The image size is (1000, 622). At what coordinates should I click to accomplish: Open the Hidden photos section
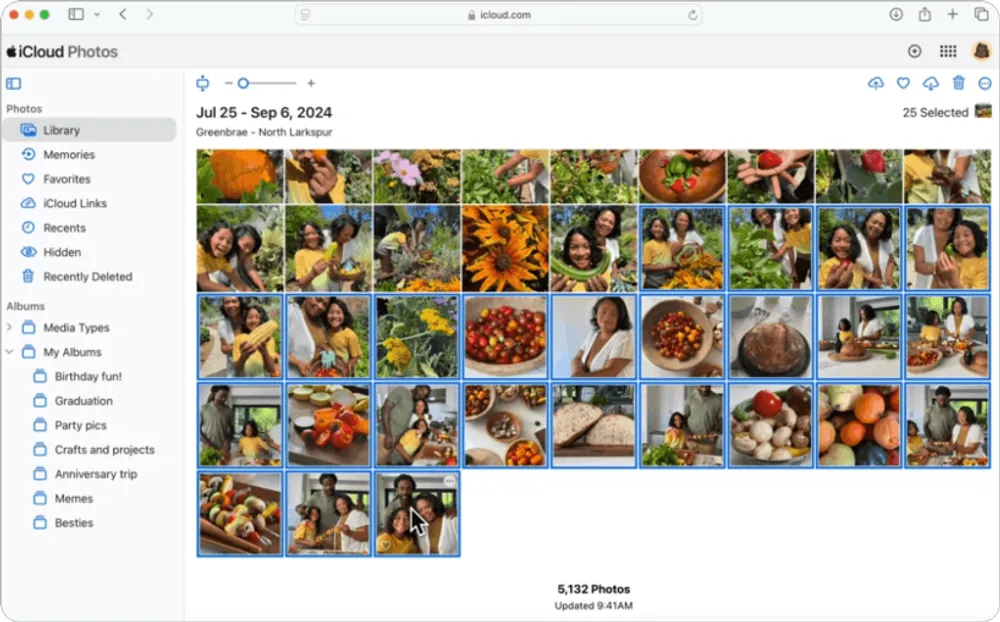click(62, 252)
